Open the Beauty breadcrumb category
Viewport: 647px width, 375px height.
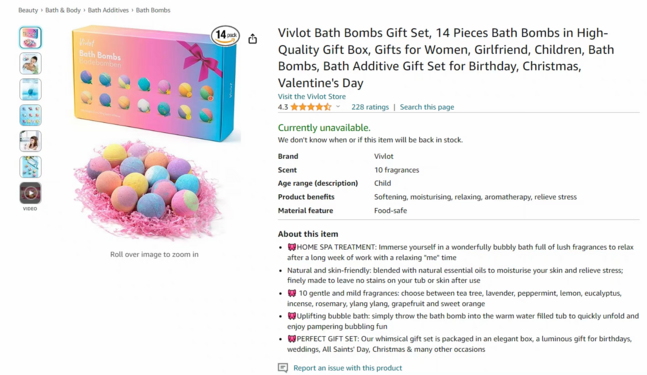tap(28, 10)
